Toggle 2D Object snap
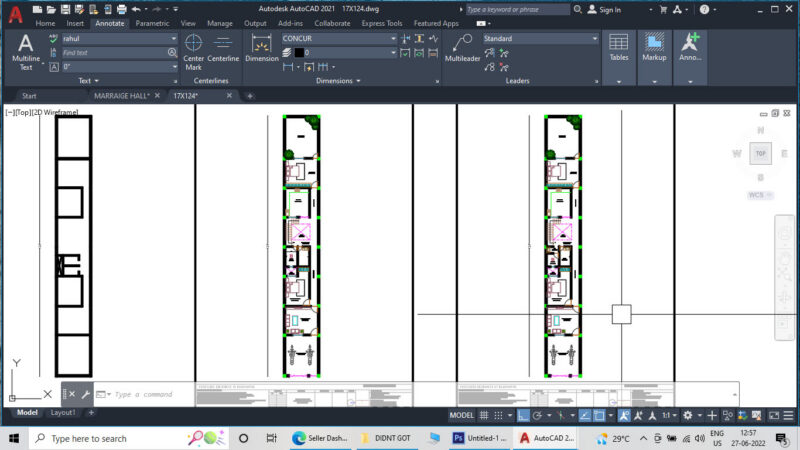This screenshot has width=800, height=450. [x=599, y=415]
